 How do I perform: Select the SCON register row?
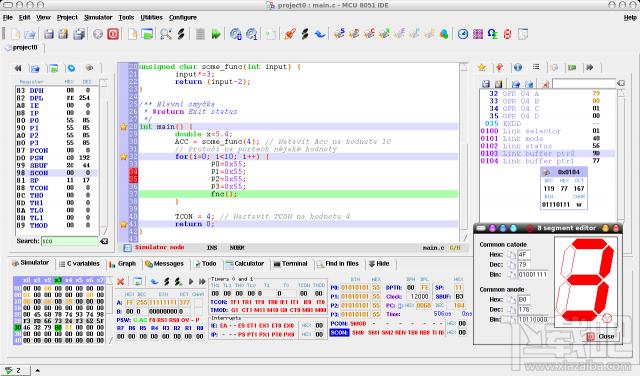(56, 173)
